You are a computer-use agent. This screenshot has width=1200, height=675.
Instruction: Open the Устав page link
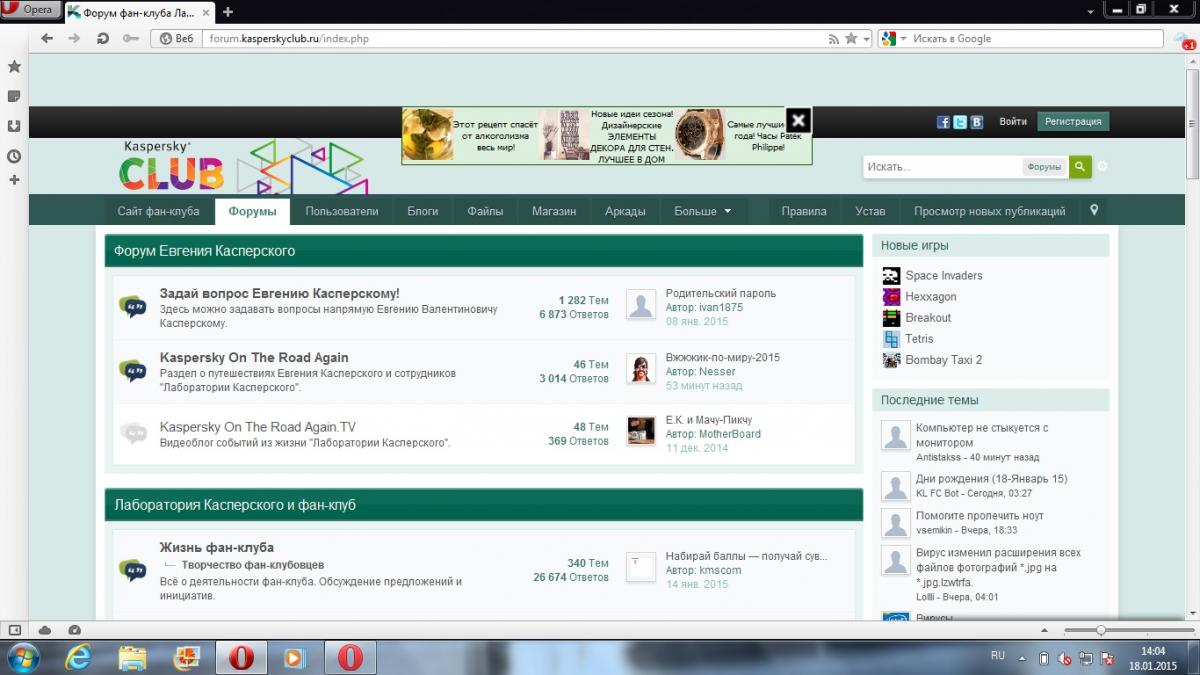point(870,211)
